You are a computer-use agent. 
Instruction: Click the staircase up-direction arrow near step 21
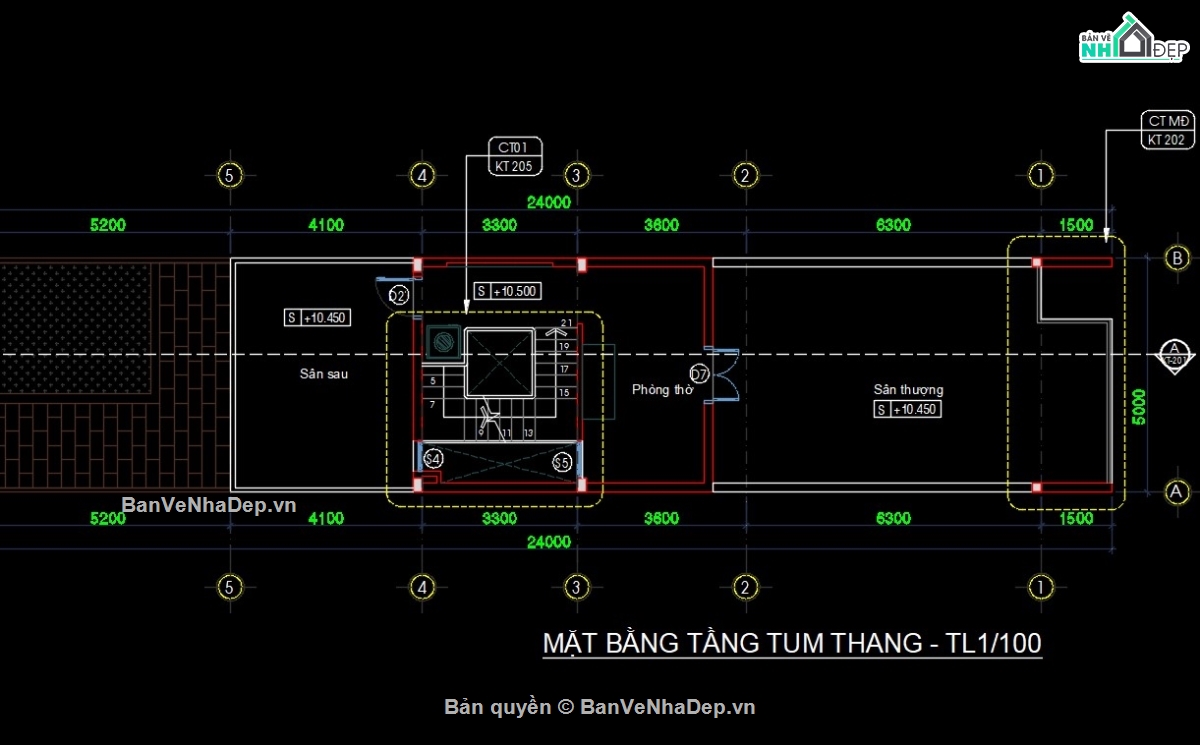[x=553, y=333]
